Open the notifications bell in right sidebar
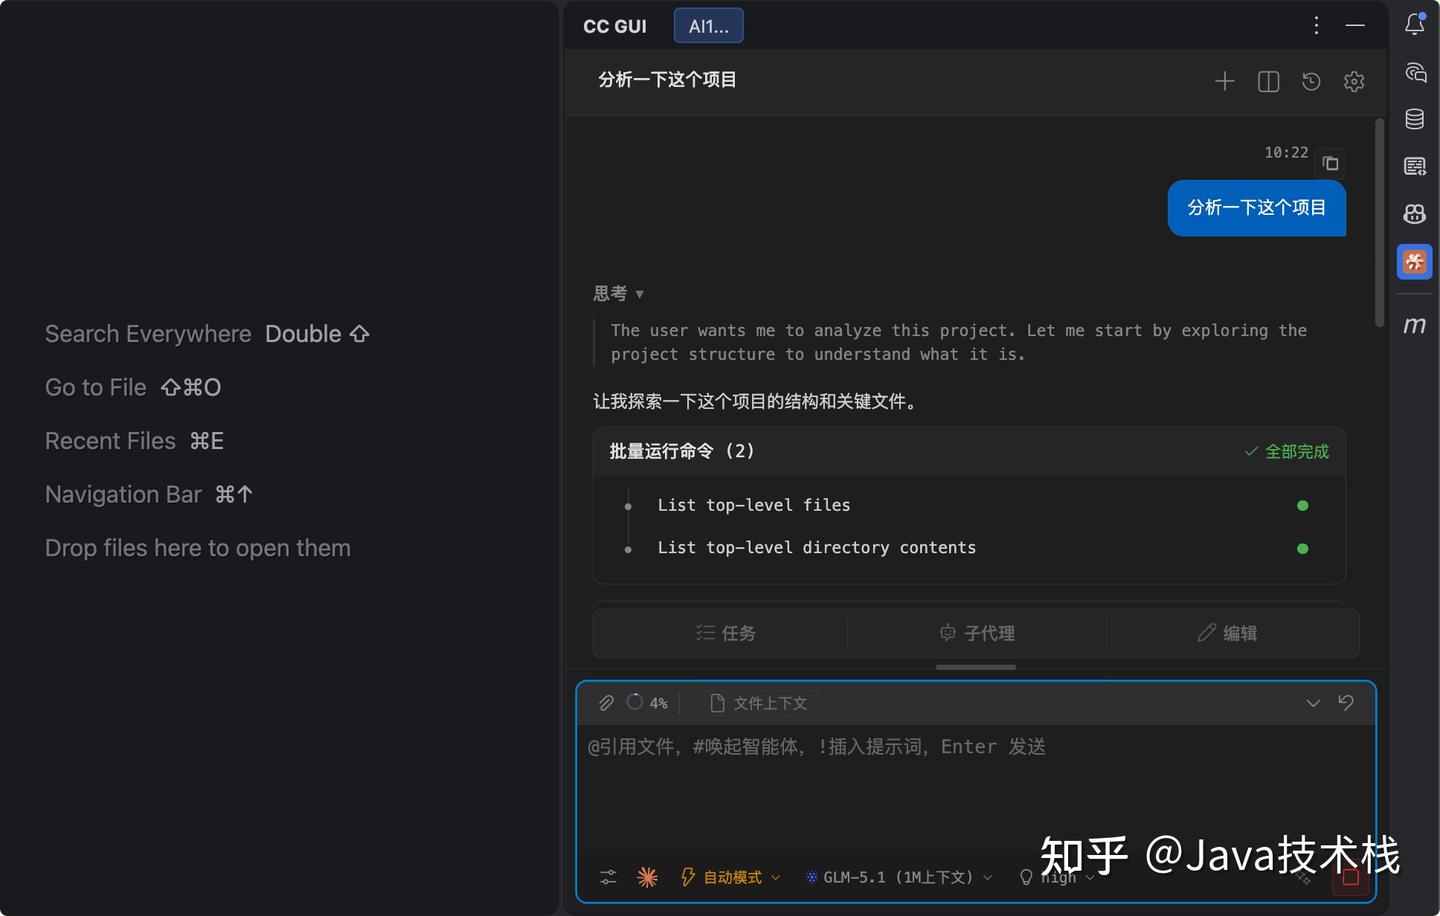Image resolution: width=1440 pixels, height=916 pixels. 1414,24
